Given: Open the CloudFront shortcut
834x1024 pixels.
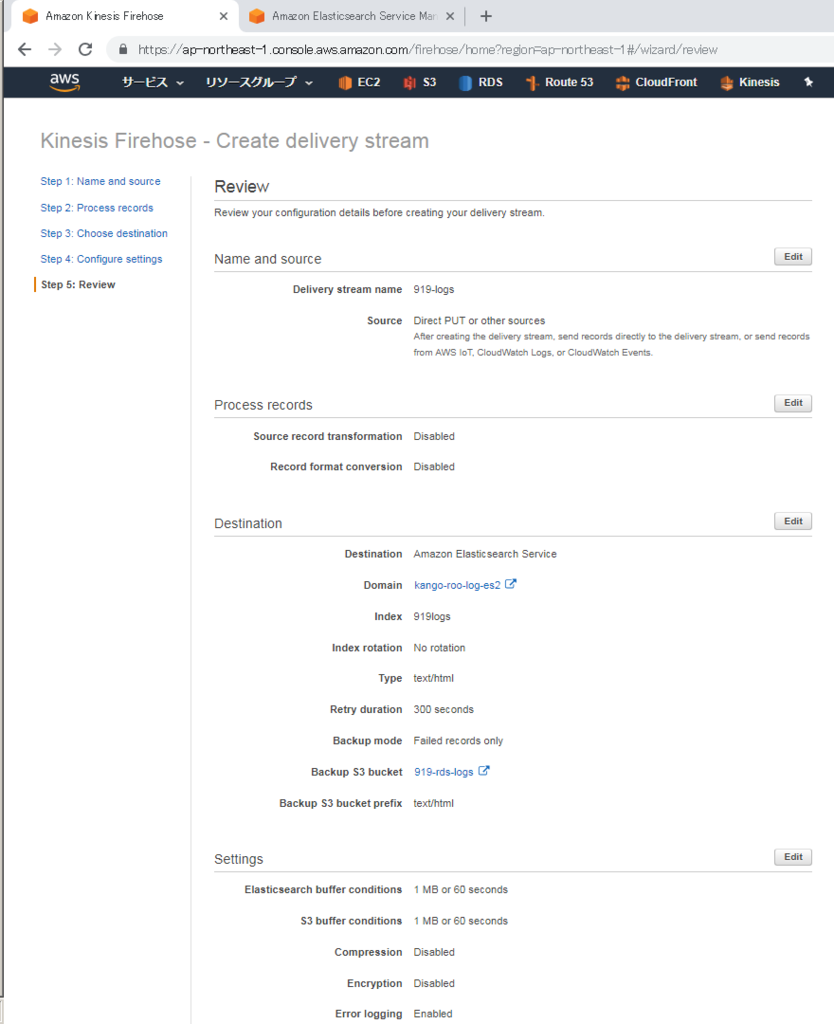Looking at the screenshot, I should 656,82.
